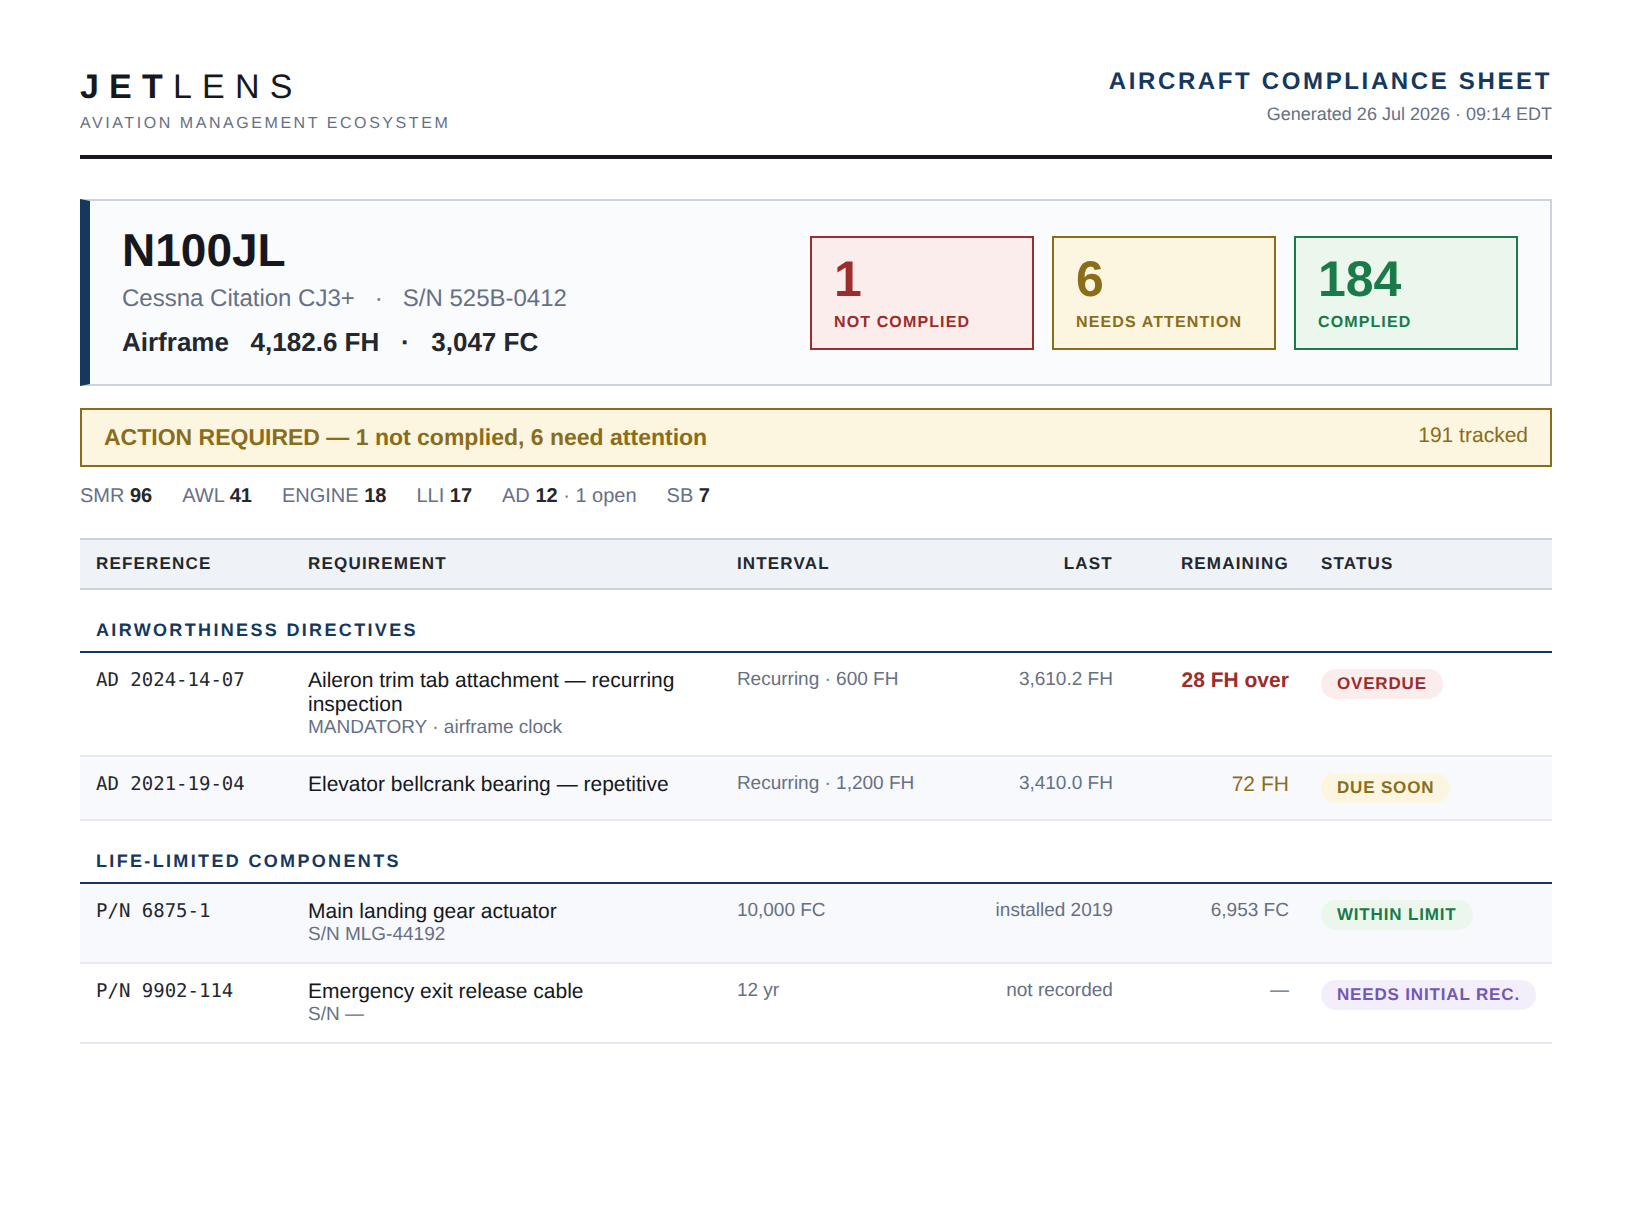Open the 6 Needs Attention card
This screenshot has width=1632, height=1224.
point(1164,293)
